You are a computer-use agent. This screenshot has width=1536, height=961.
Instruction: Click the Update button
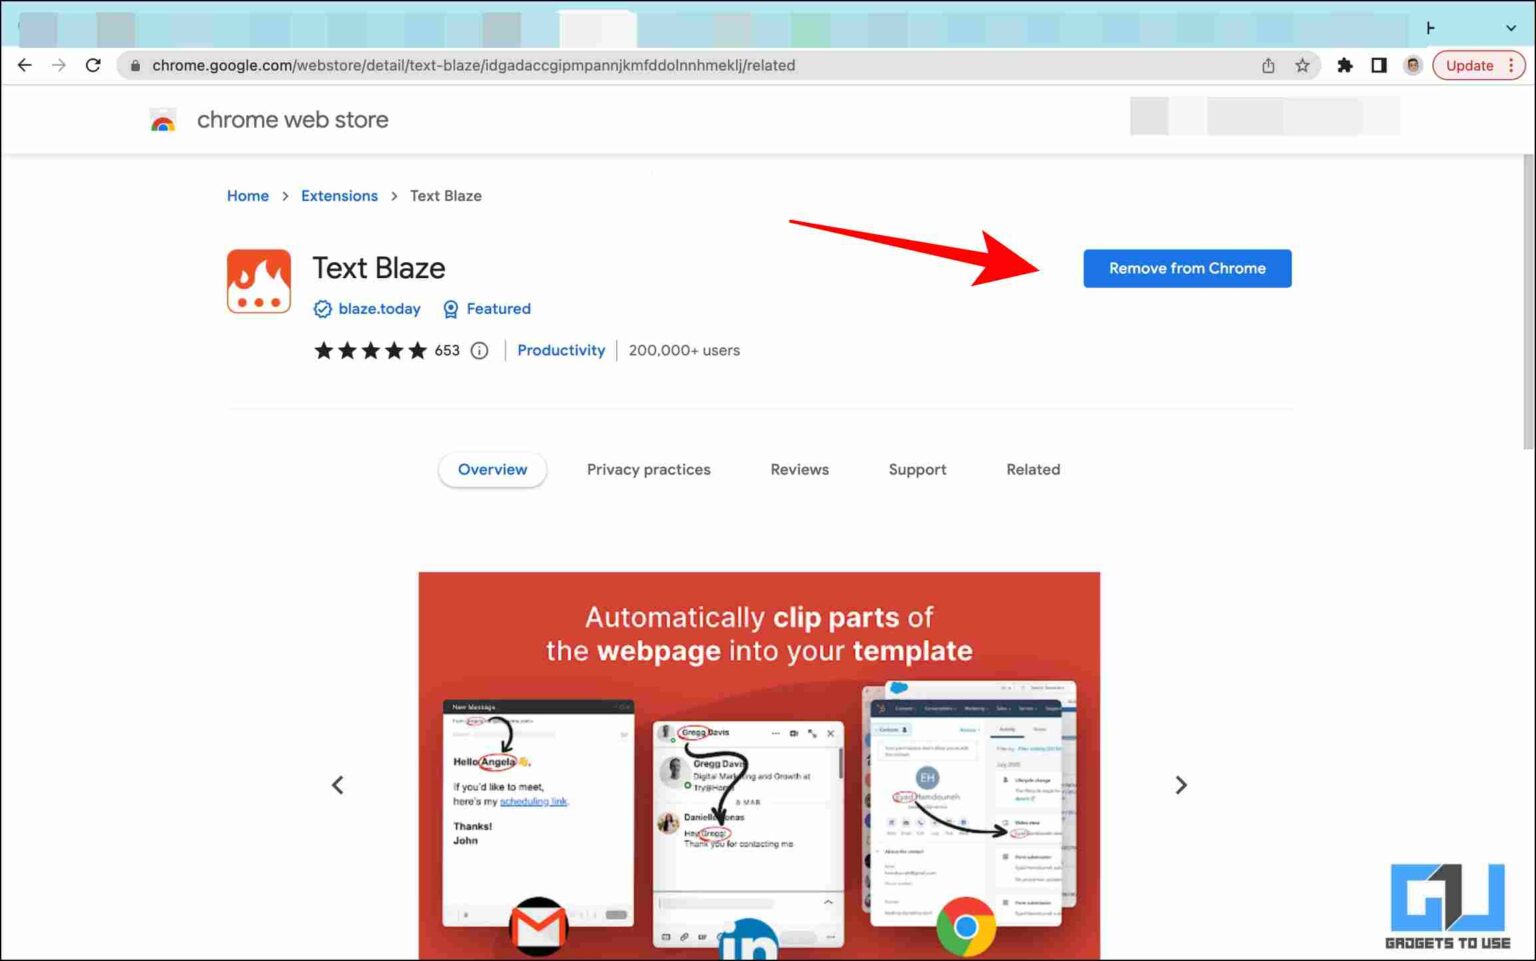1468,65
